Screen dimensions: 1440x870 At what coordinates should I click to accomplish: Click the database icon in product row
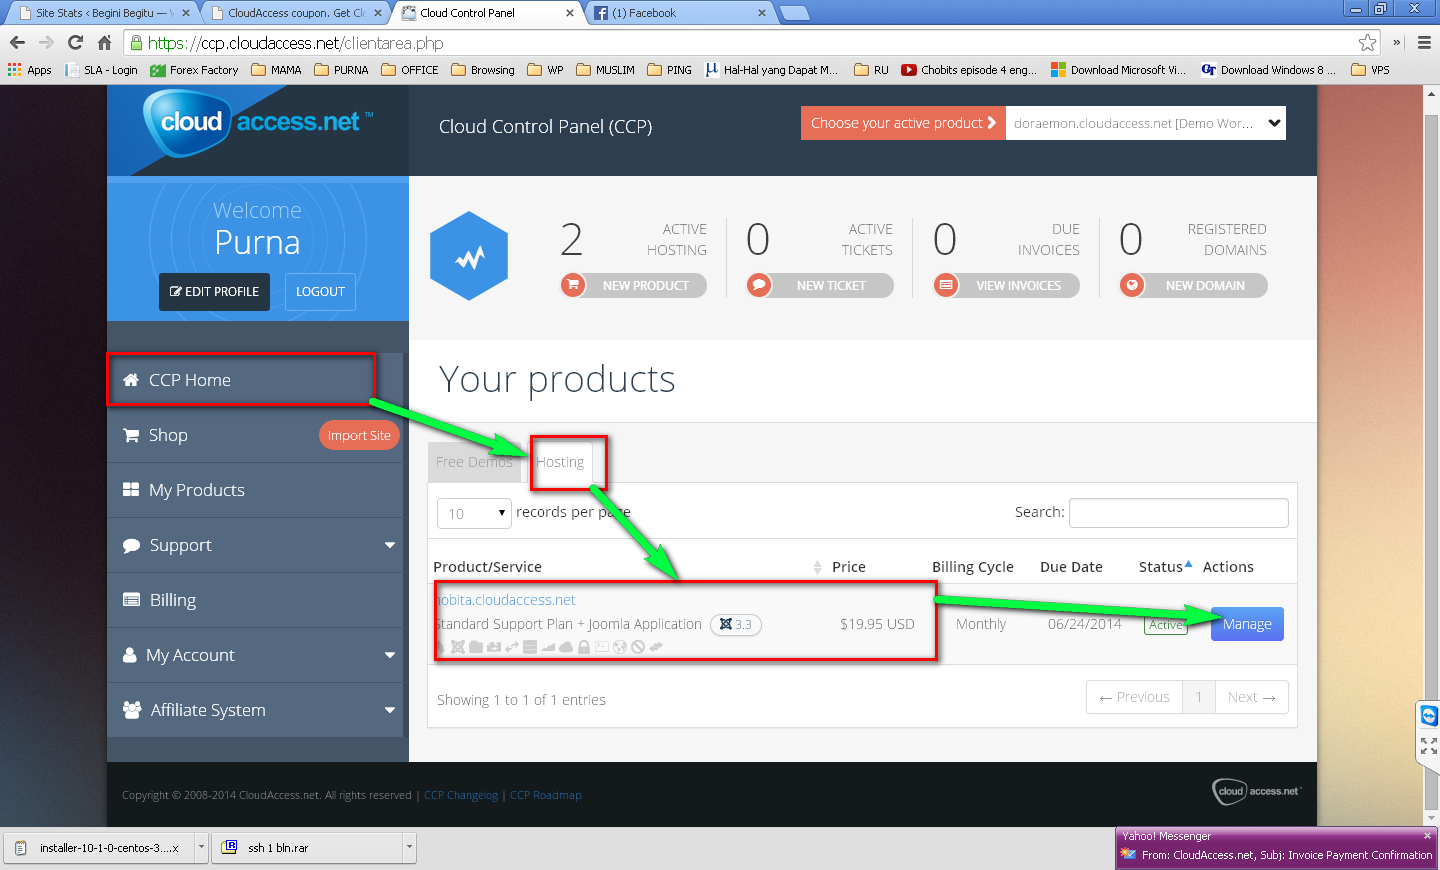coord(530,647)
